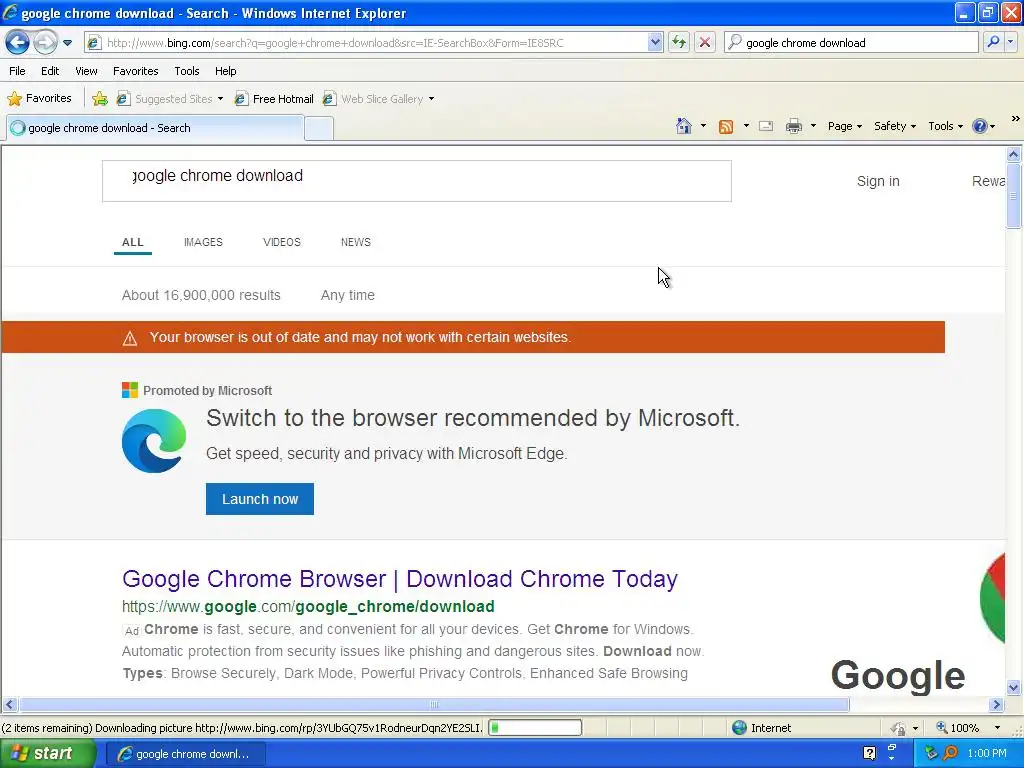Click the taskbar clock 1:00 PM
Image resolution: width=1024 pixels, height=768 pixels.
[987, 753]
